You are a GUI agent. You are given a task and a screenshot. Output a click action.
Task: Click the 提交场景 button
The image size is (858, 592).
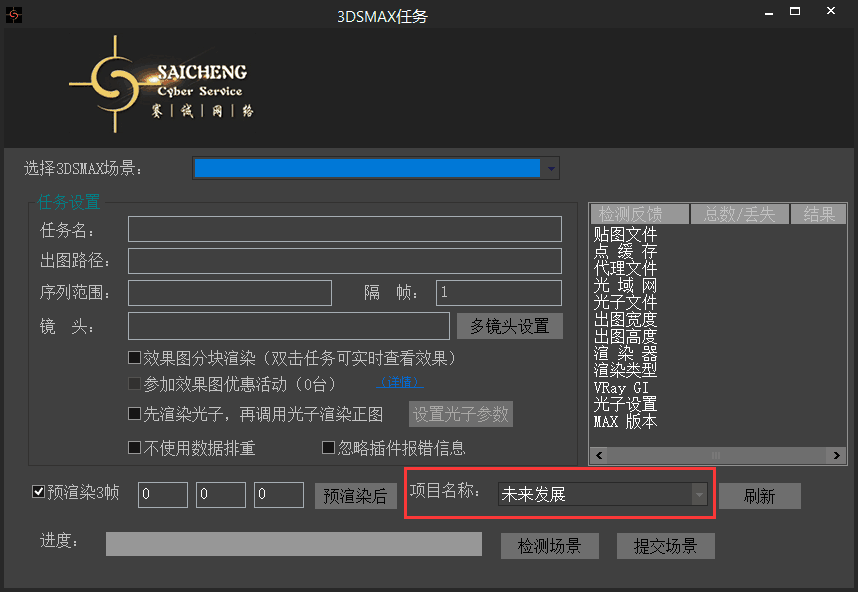[665, 546]
